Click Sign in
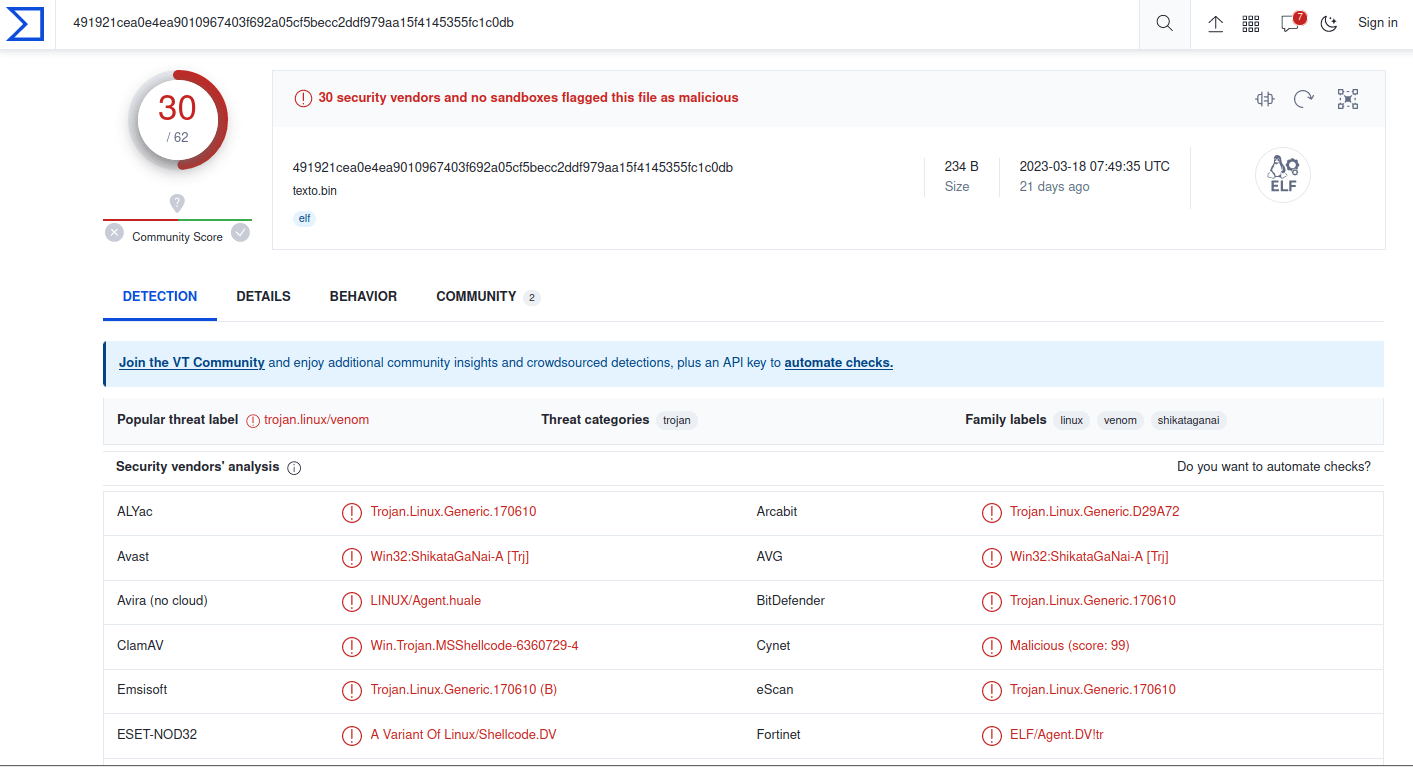Image resolution: width=1413 pixels, height=767 pixels. 1377,23
